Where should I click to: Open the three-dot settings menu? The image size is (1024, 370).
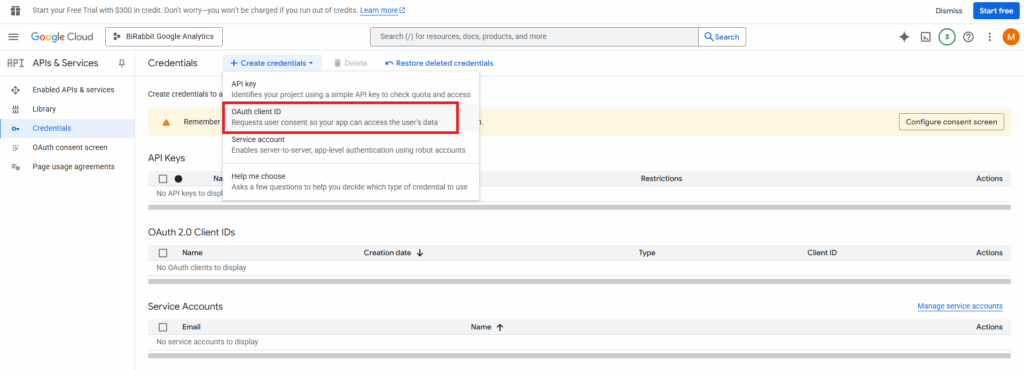989,37
